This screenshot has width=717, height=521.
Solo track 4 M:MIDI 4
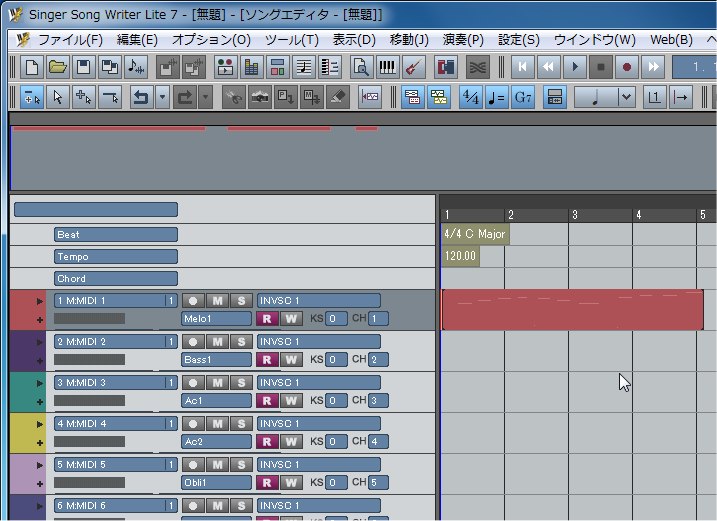241,424
